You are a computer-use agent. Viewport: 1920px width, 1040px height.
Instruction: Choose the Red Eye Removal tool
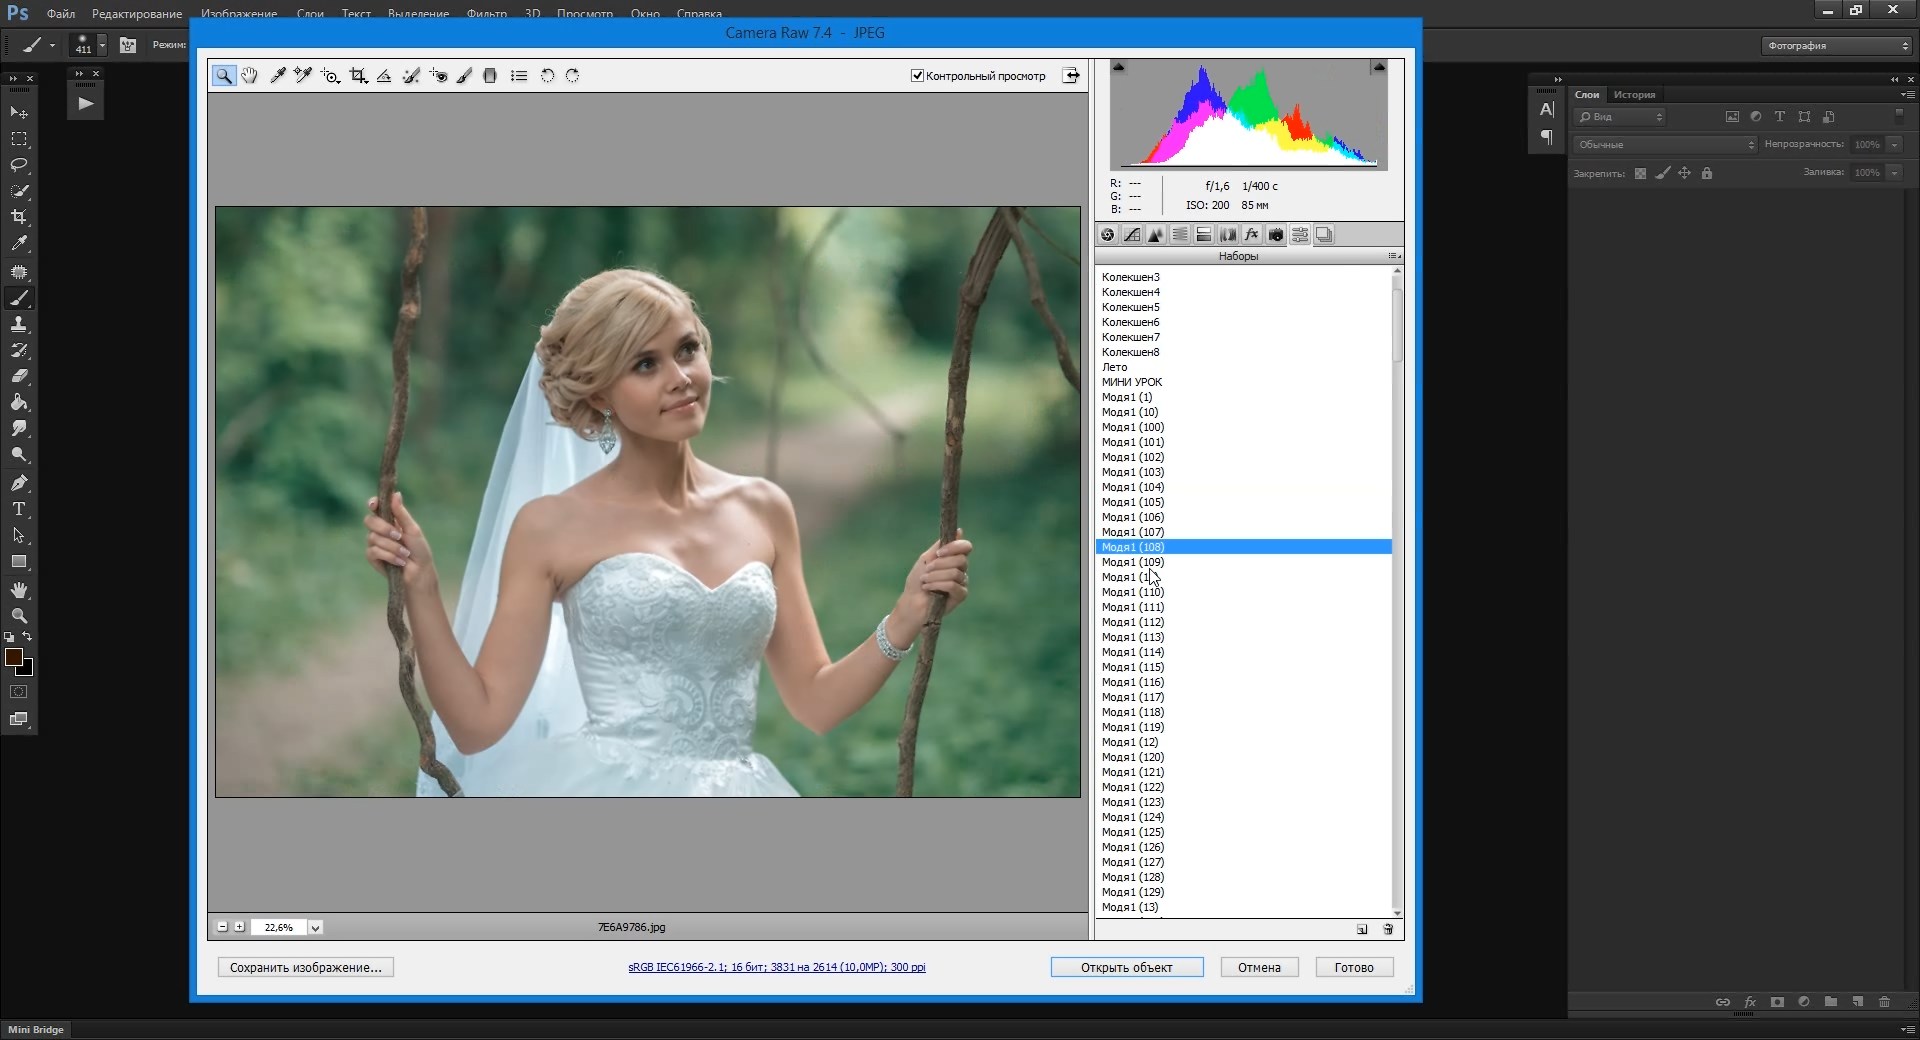coord(438,76)
